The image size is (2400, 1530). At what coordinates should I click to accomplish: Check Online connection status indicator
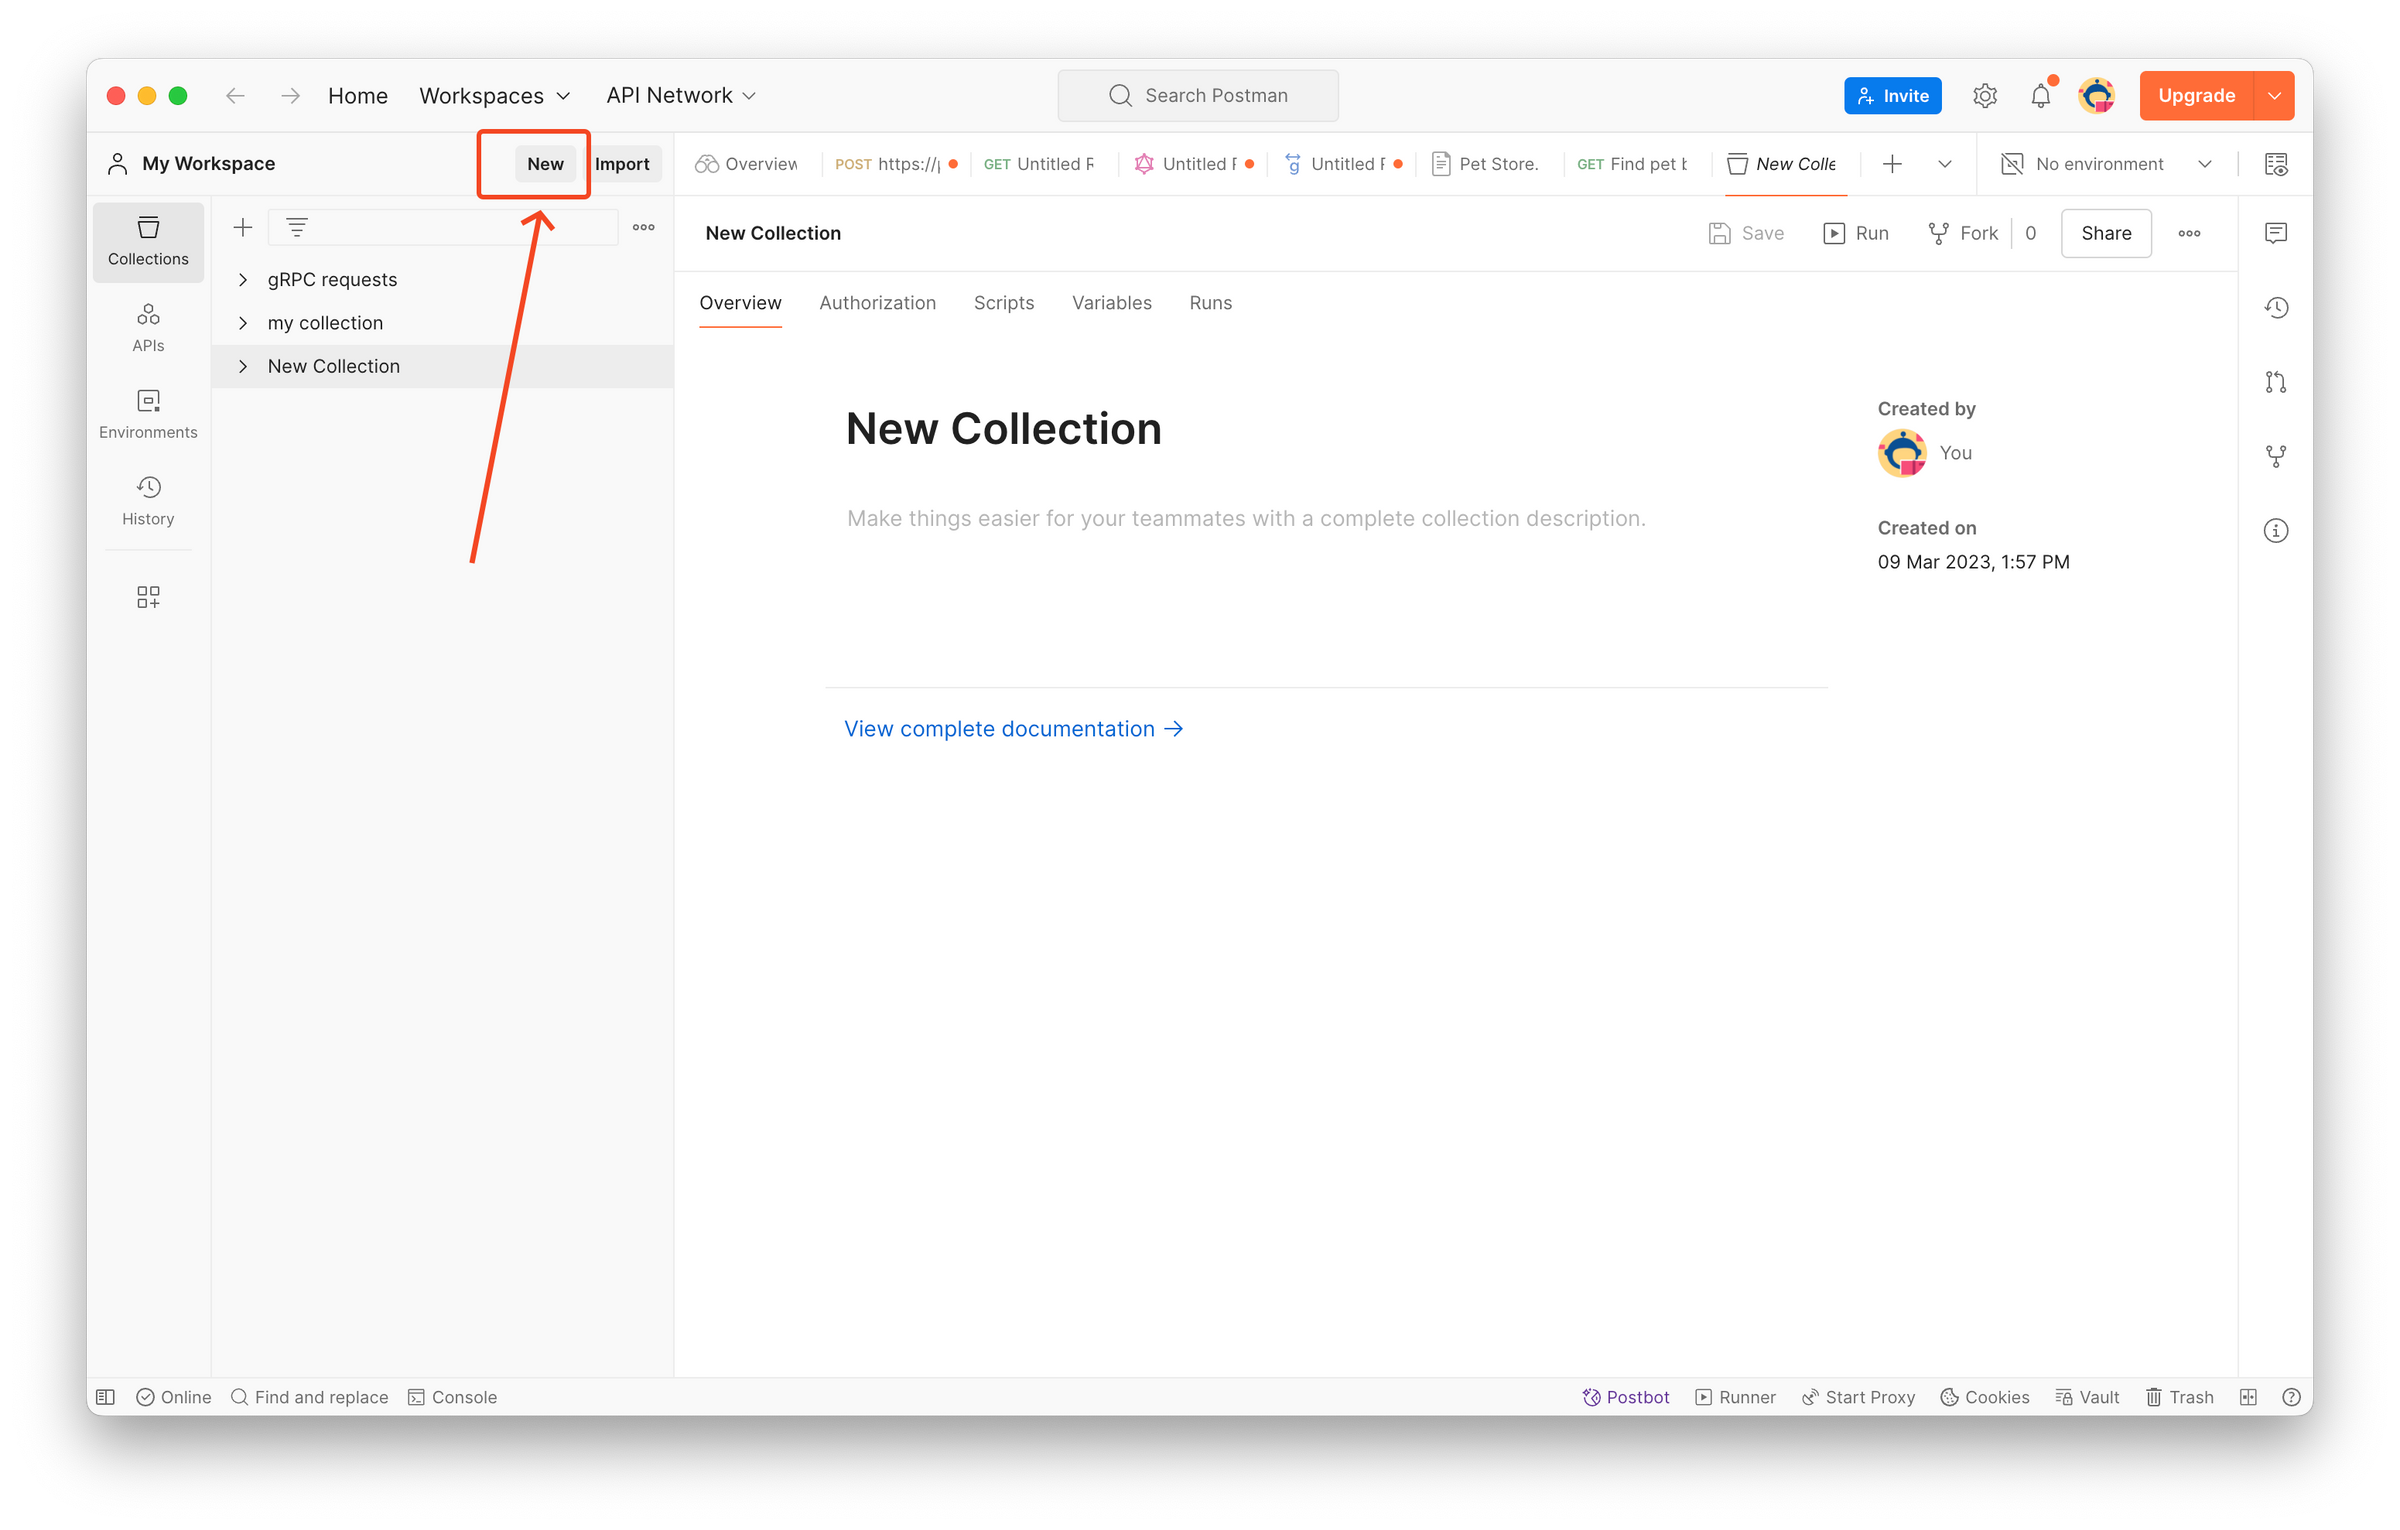pyautogui.click(x=173, y=1396)
